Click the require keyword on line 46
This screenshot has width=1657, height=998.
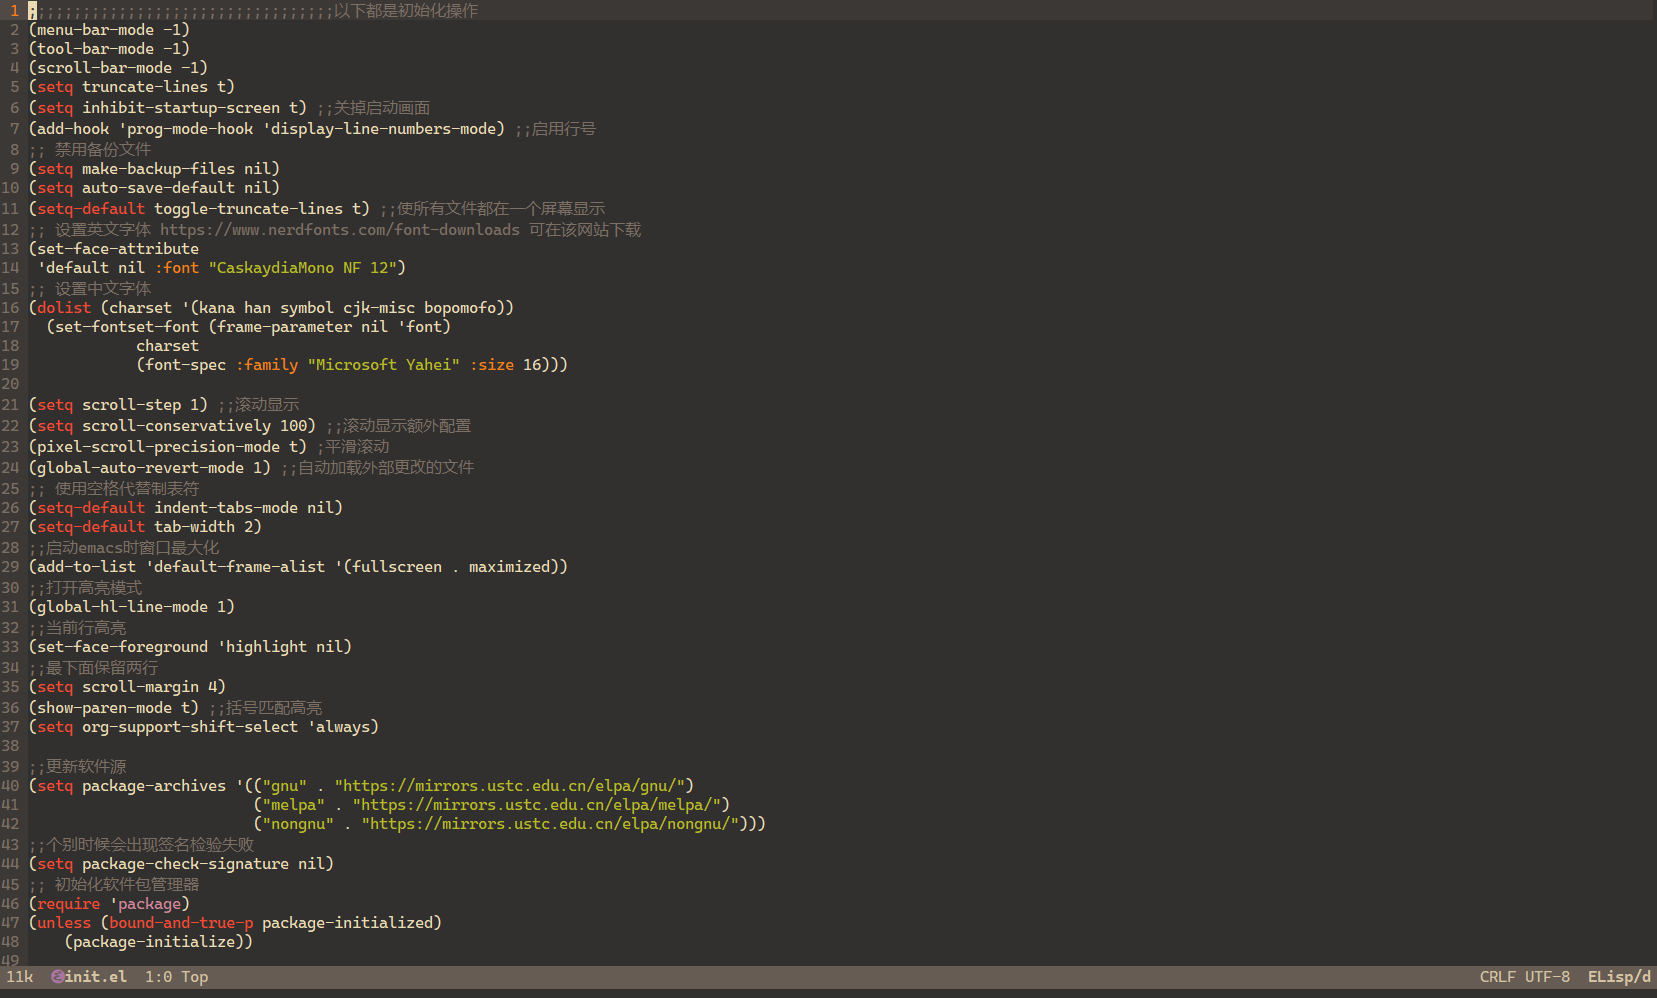[x=68, y=904]
